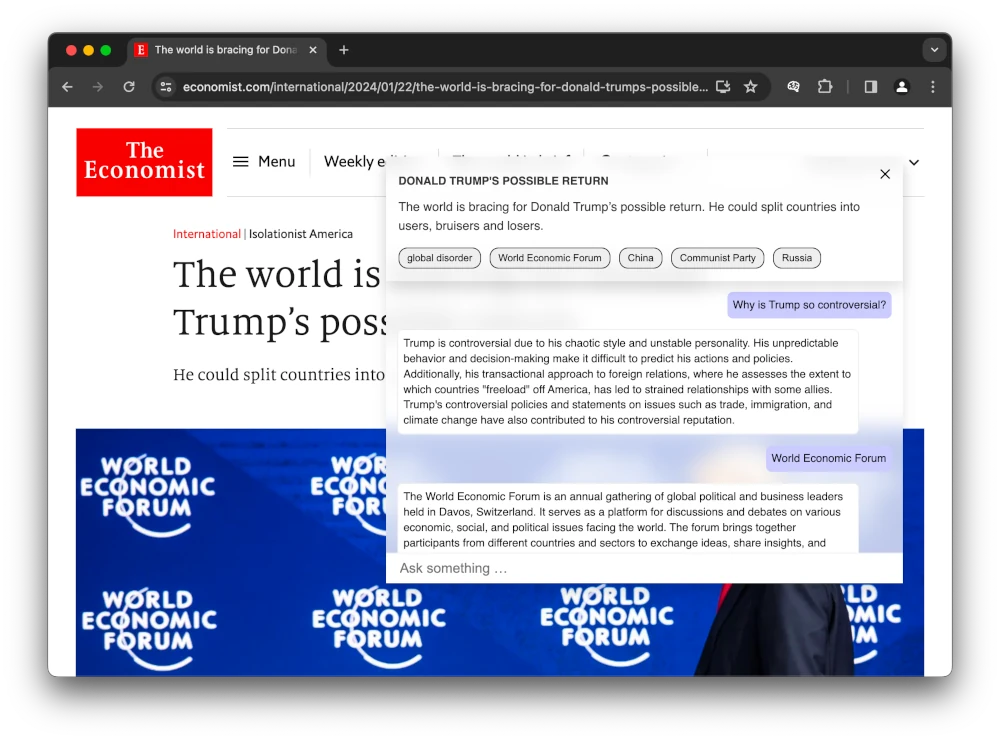Follow the International section link
The image size is (1000, 740).
[206, 234]
